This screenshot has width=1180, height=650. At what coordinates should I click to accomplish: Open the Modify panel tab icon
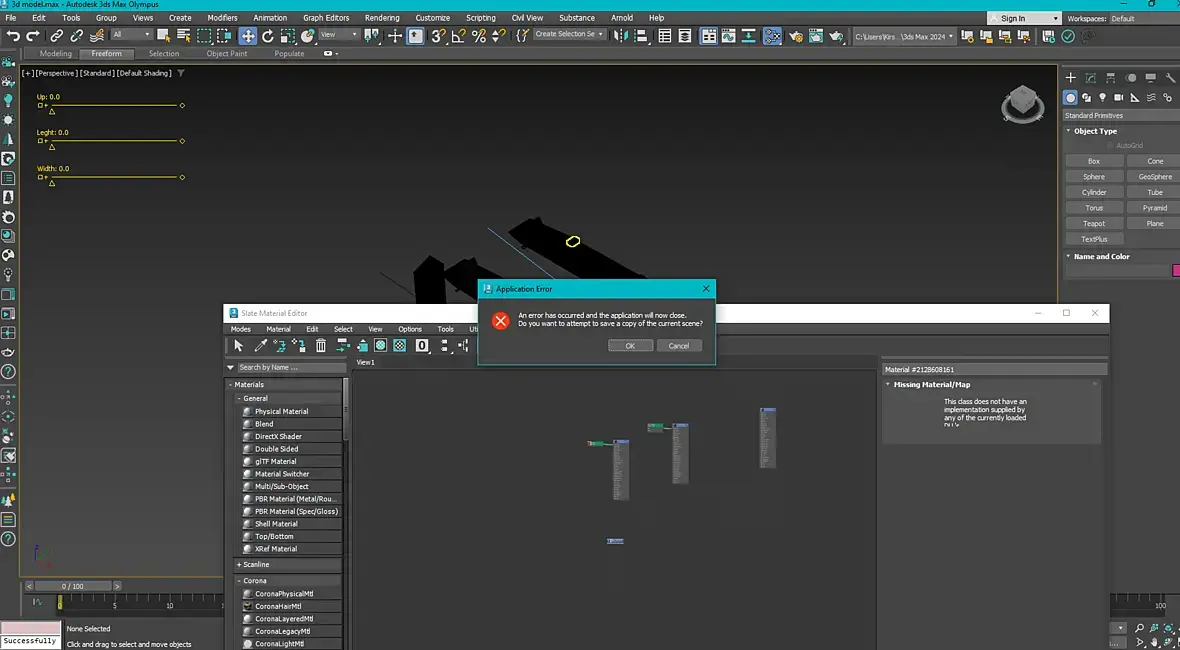coord(1090,78)
